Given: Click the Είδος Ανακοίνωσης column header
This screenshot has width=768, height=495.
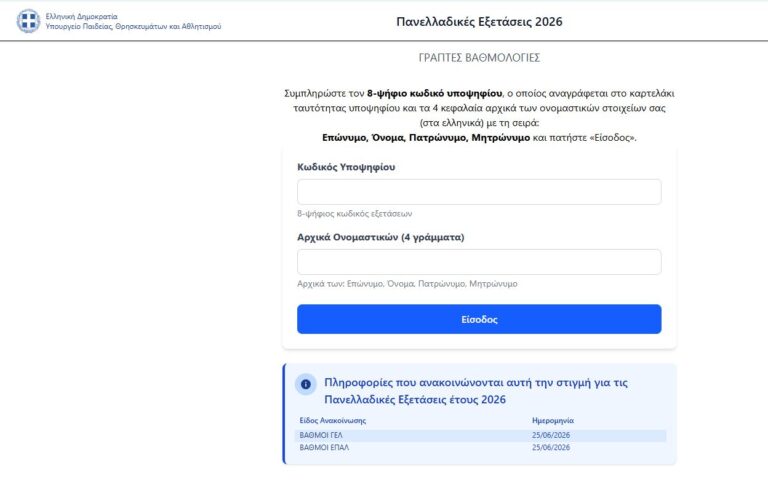Looking at the screenshot, I should pos(333,420).
